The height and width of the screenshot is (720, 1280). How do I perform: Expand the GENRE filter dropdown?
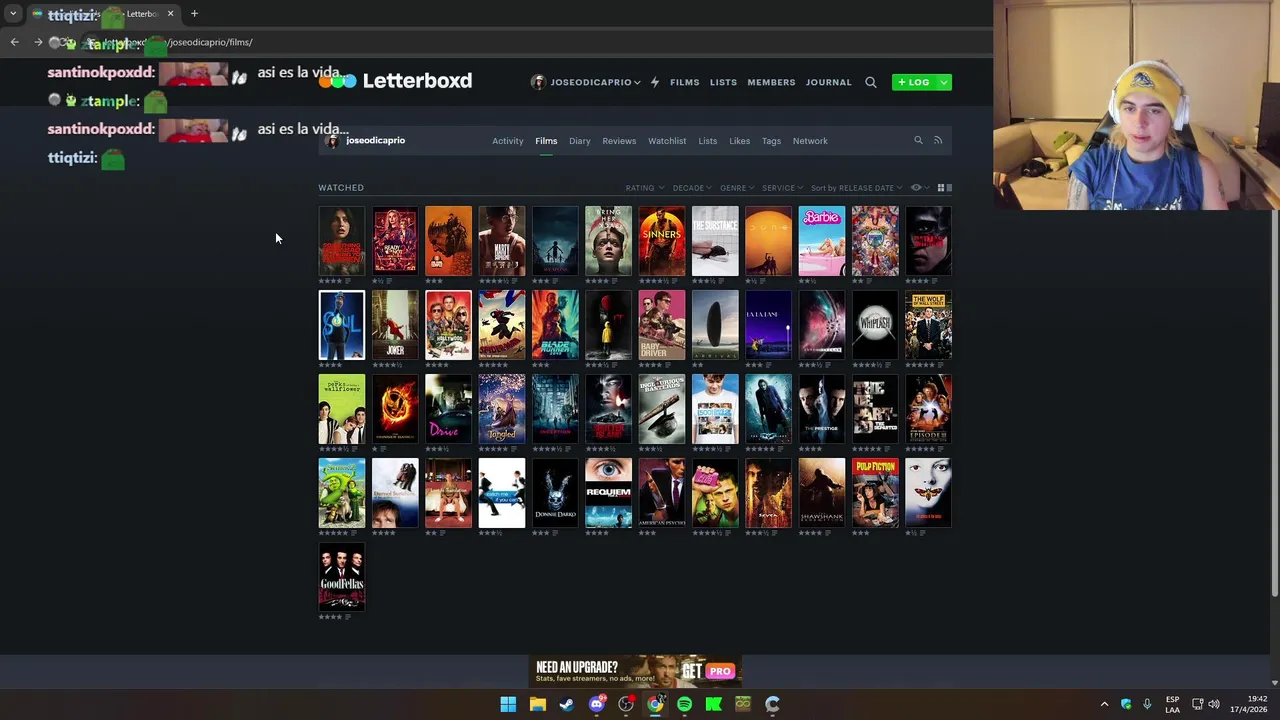pos(736,188)
